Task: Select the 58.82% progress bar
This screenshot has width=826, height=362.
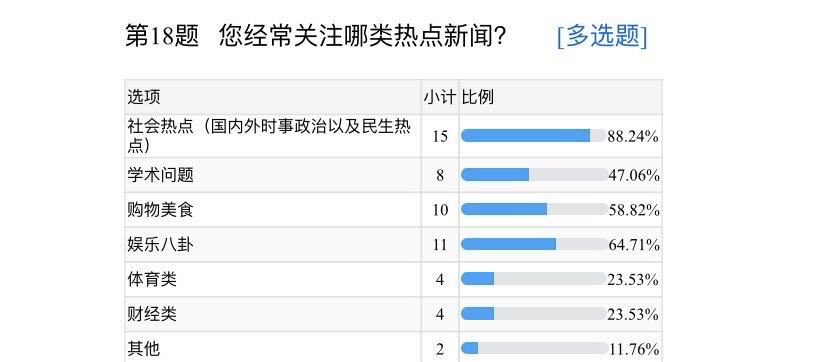Action: click(x=534, y=210)
